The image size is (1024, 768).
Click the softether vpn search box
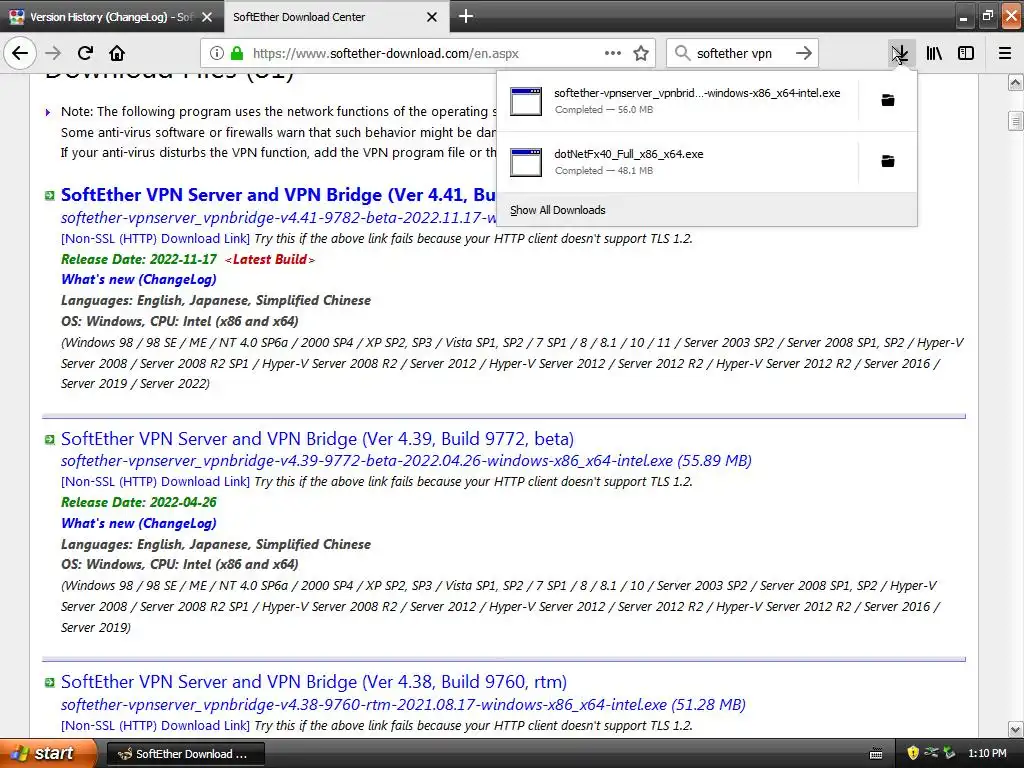(743, 53)
